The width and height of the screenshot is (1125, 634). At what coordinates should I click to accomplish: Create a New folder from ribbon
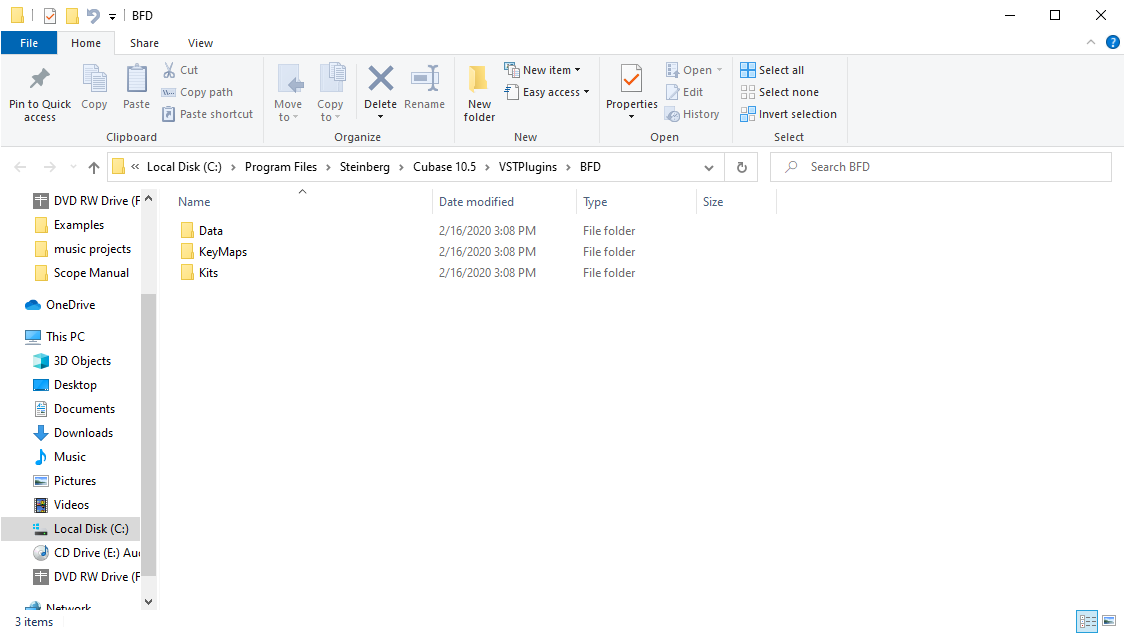pos(479,93)
